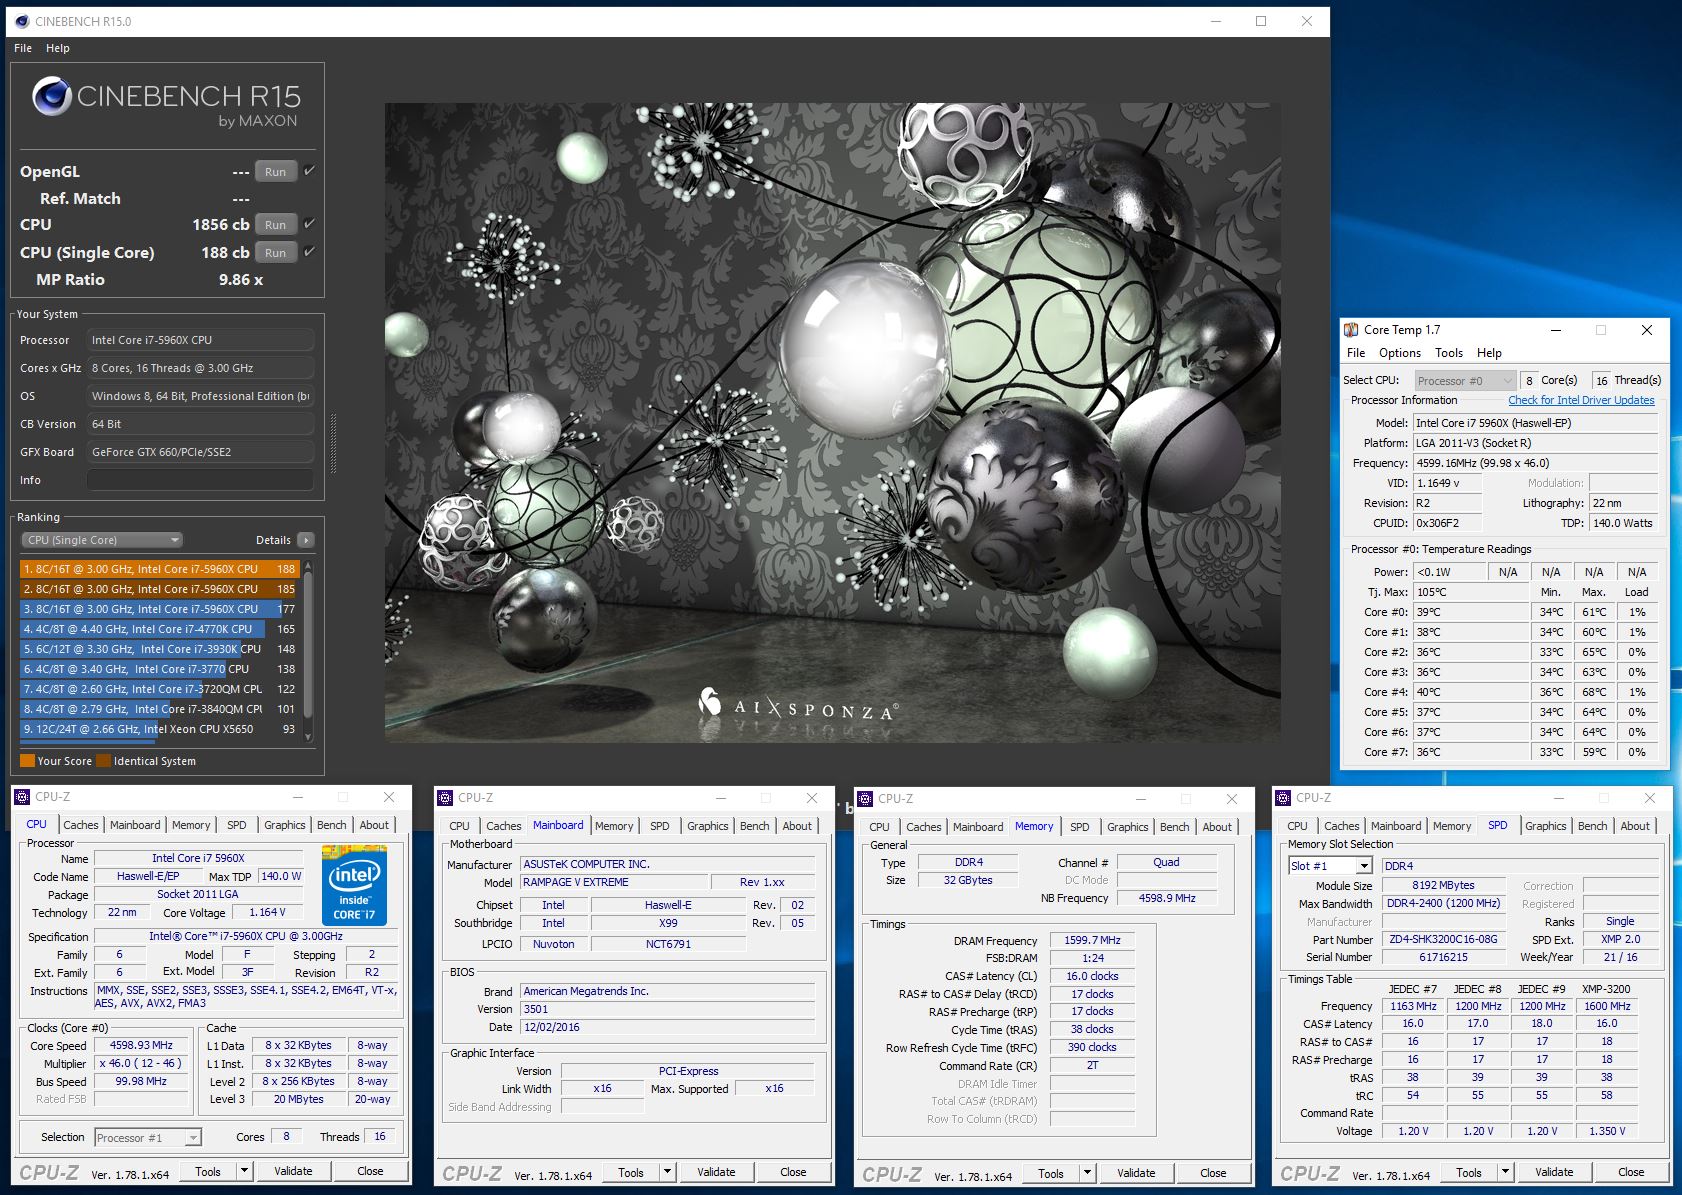
Task: Select ranking row Intel Xeon CPU X5650
Action: pos(160,729)
